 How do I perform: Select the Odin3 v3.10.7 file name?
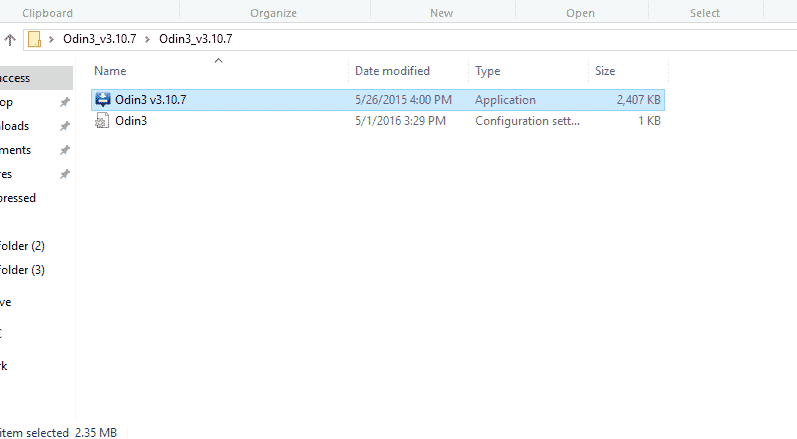(x=150, y=100)
